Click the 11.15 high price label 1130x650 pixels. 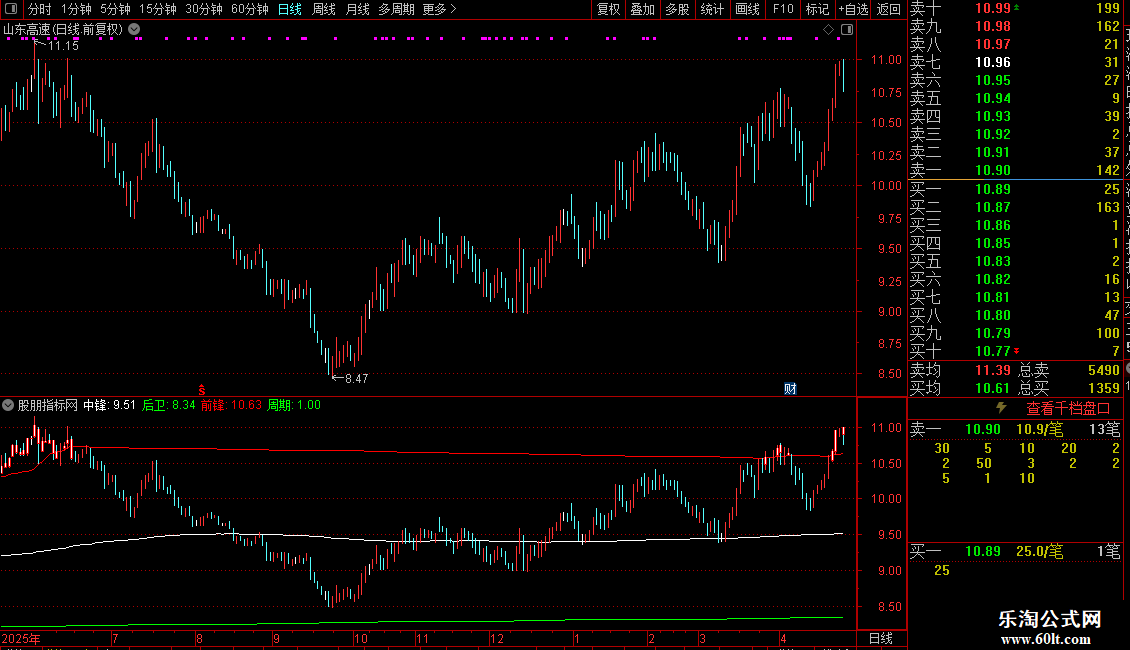pos(63,45)
